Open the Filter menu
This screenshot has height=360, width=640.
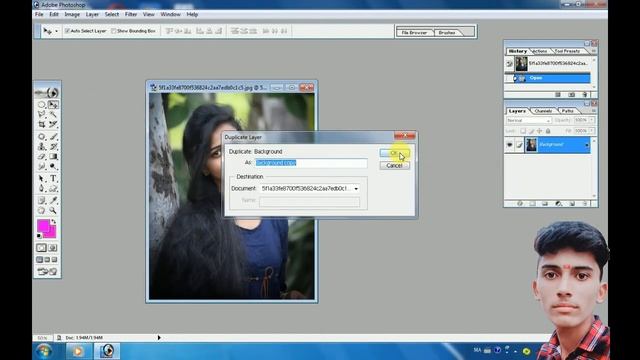pos(131,14)
